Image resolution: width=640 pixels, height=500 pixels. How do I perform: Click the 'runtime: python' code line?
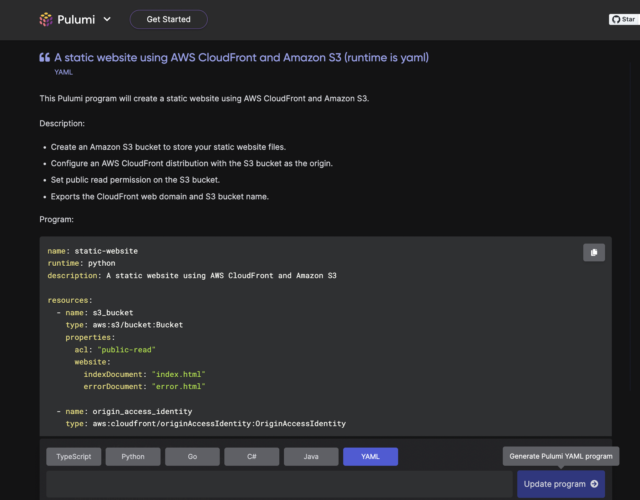81,263
